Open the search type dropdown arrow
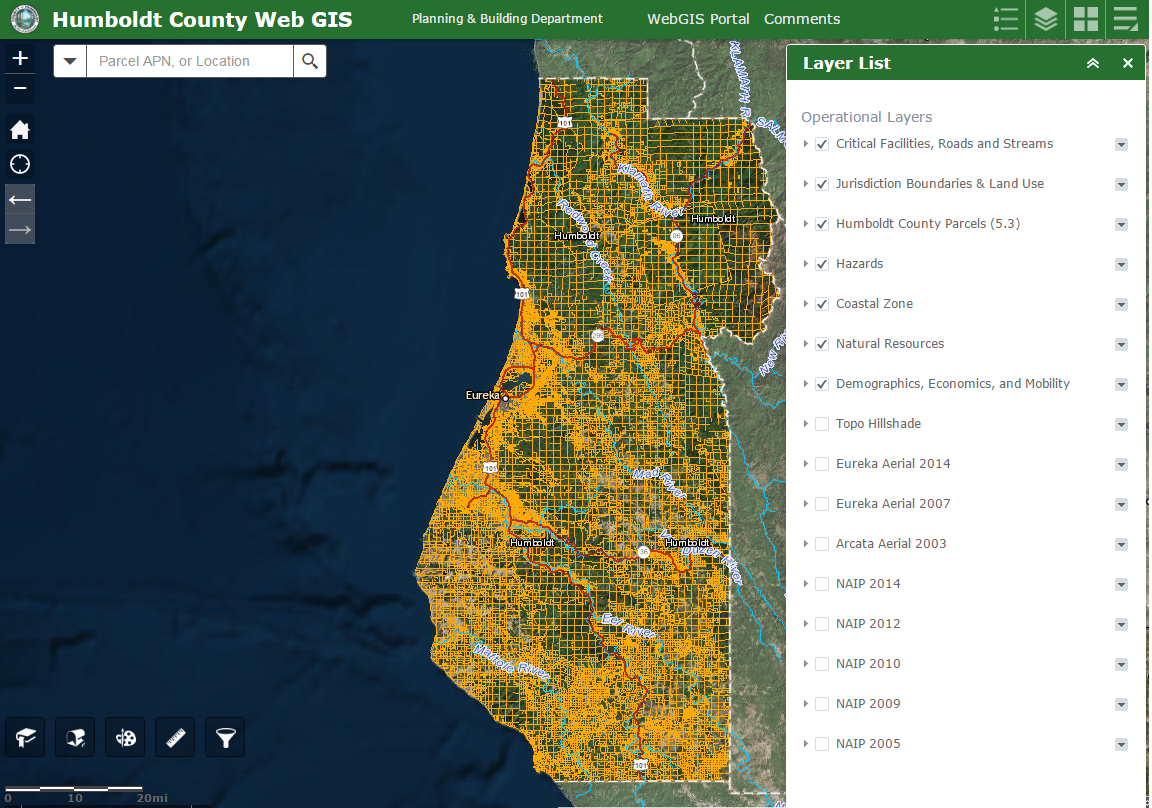The width and height of the screenshot is (1152, 808). 69,61
